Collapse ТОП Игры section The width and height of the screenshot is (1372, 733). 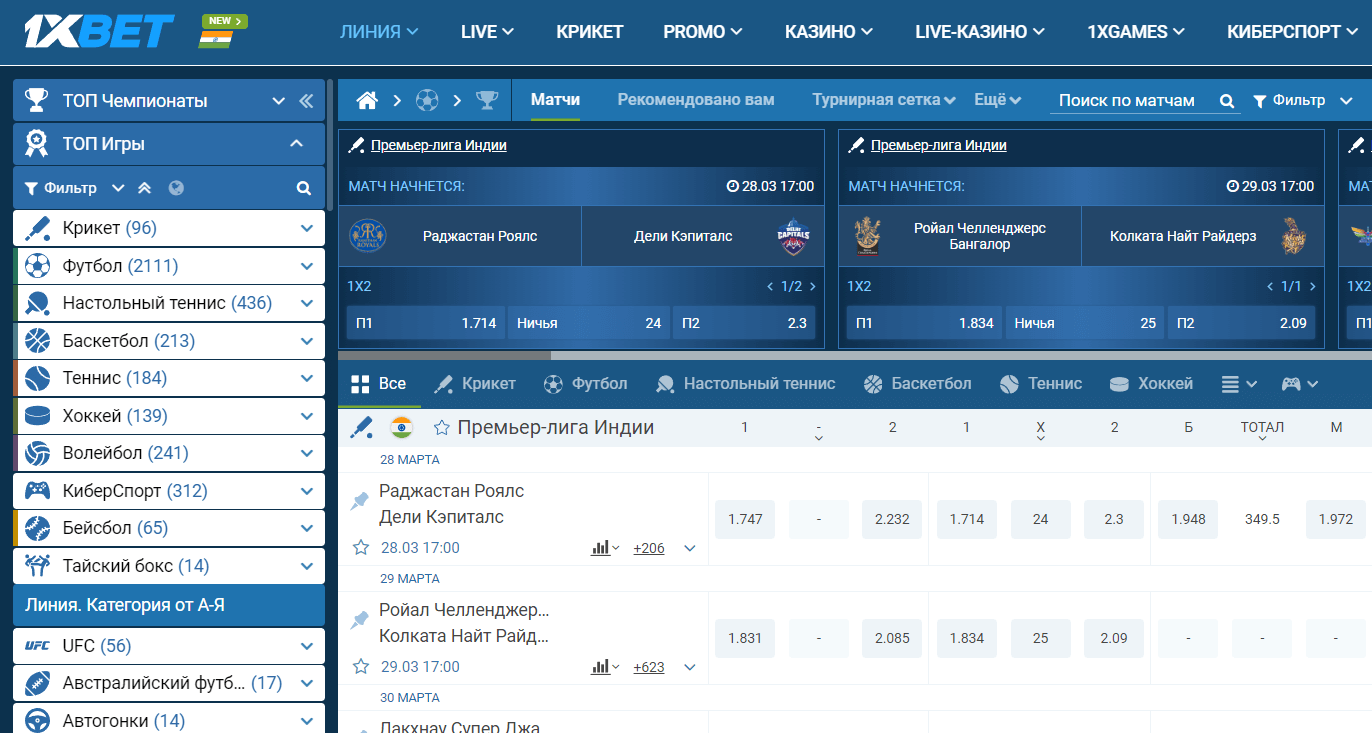point(296,144)
